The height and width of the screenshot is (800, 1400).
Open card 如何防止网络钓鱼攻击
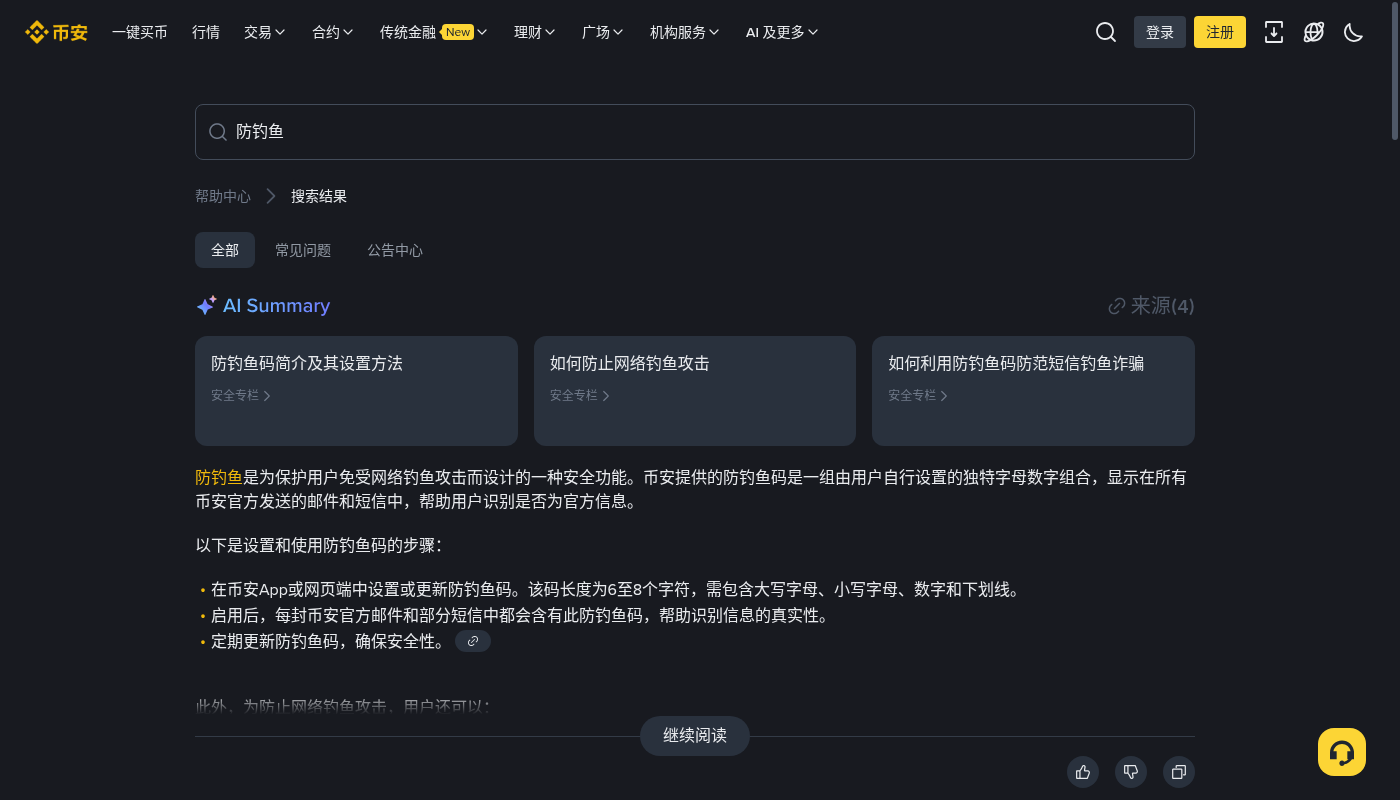click(x=695, y=391)
